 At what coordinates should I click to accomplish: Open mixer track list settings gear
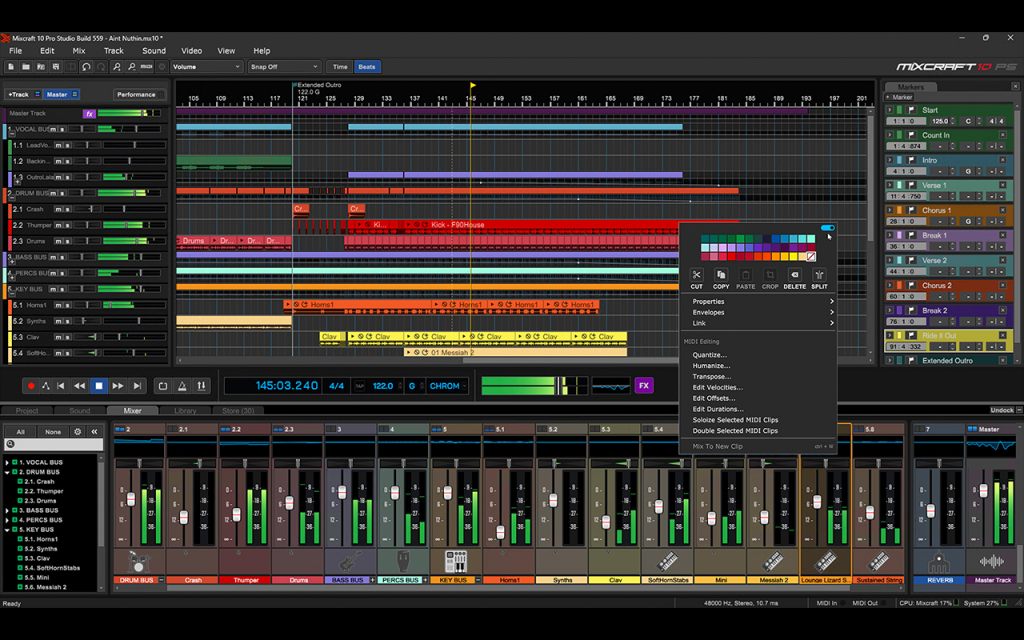(x=78, y=432)
